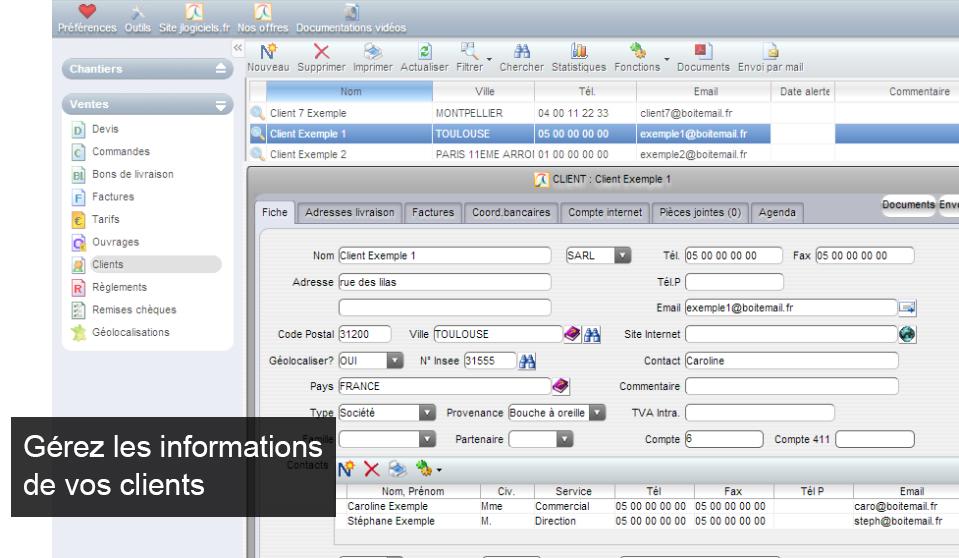
Task: Open the Géolocaliser OUI dropdown
Action: (x=395, y=360)
